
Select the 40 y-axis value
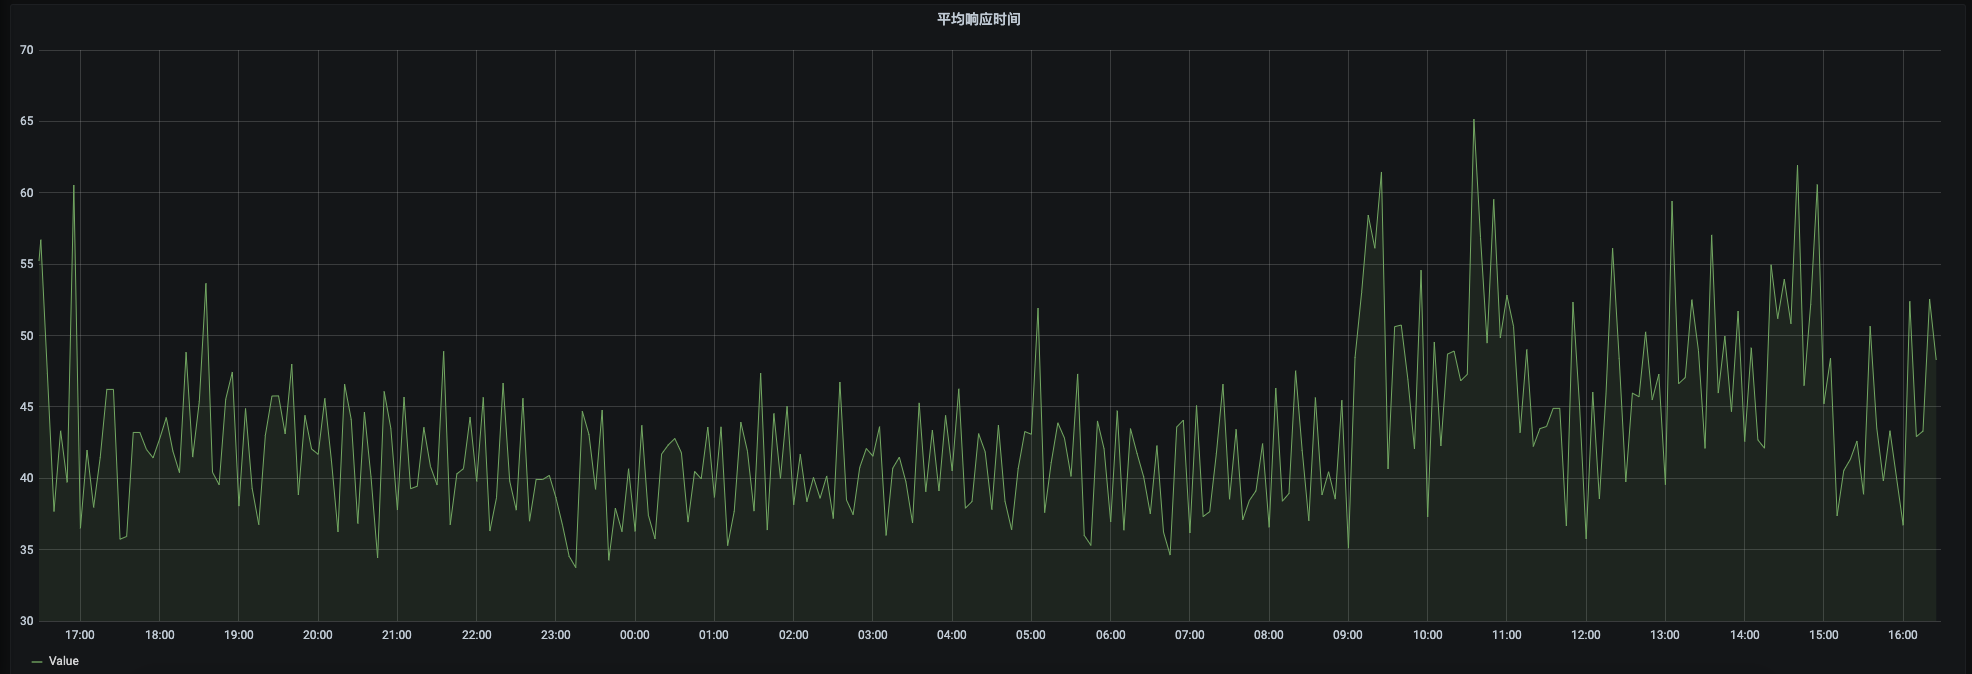[26, 478]
